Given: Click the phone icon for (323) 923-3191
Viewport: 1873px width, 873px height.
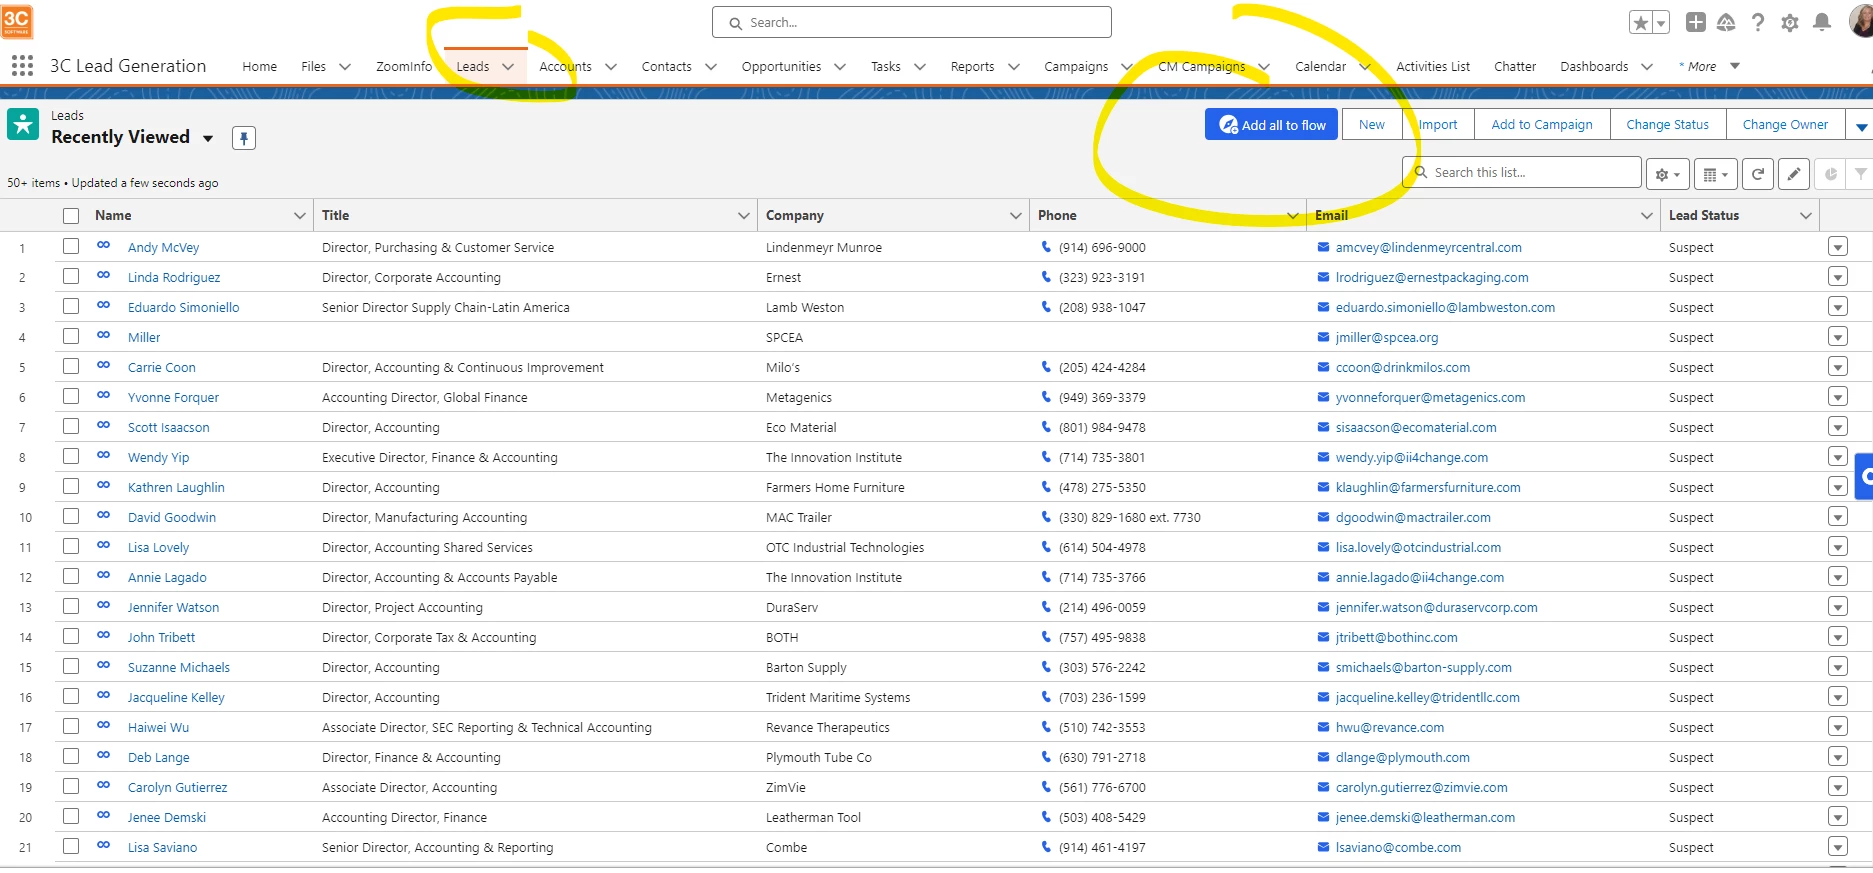Looking at the screenshot, I should (x=1046, y=277).
